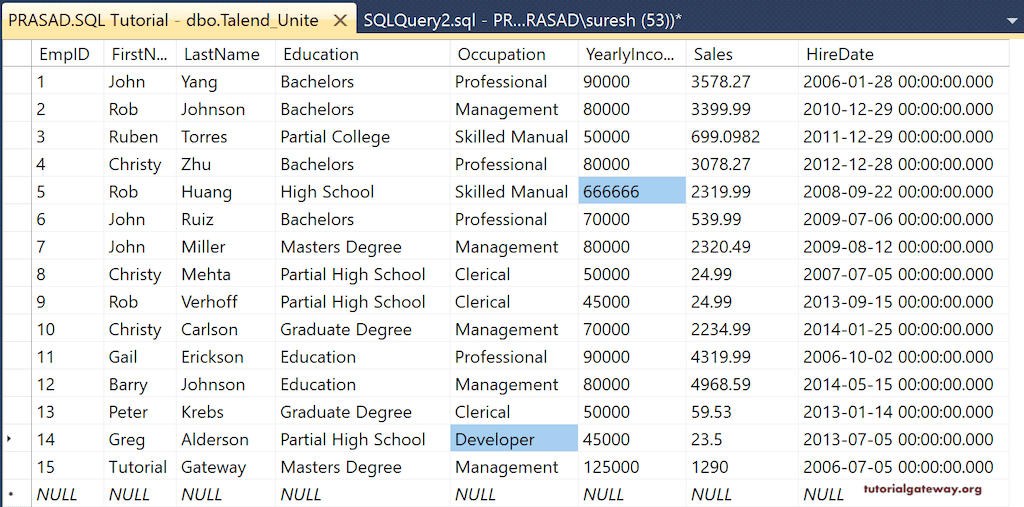Select the highlighted 666666 yearly income cell
Viewport: 1024px width, 507px height.
[631, 192]
